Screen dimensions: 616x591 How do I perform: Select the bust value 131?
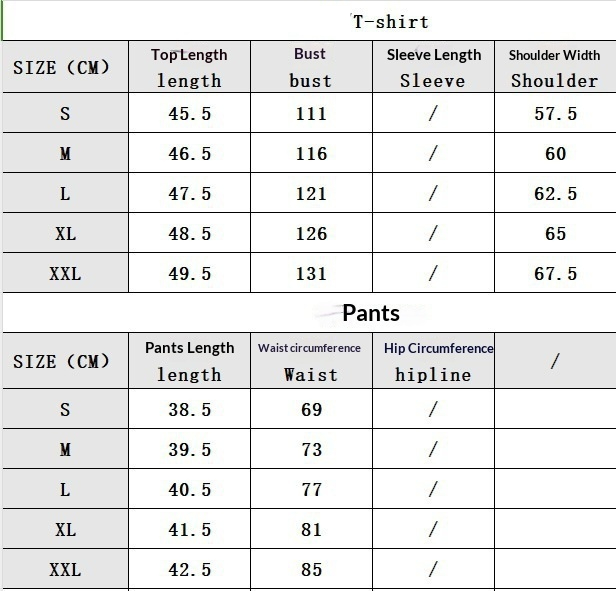pos(311,273)
